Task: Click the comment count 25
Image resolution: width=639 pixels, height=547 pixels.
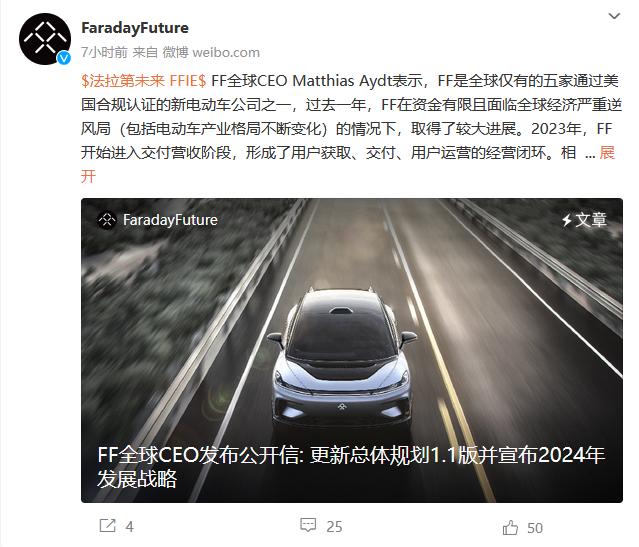Action: pyautogui.click(x=334, y=527)
